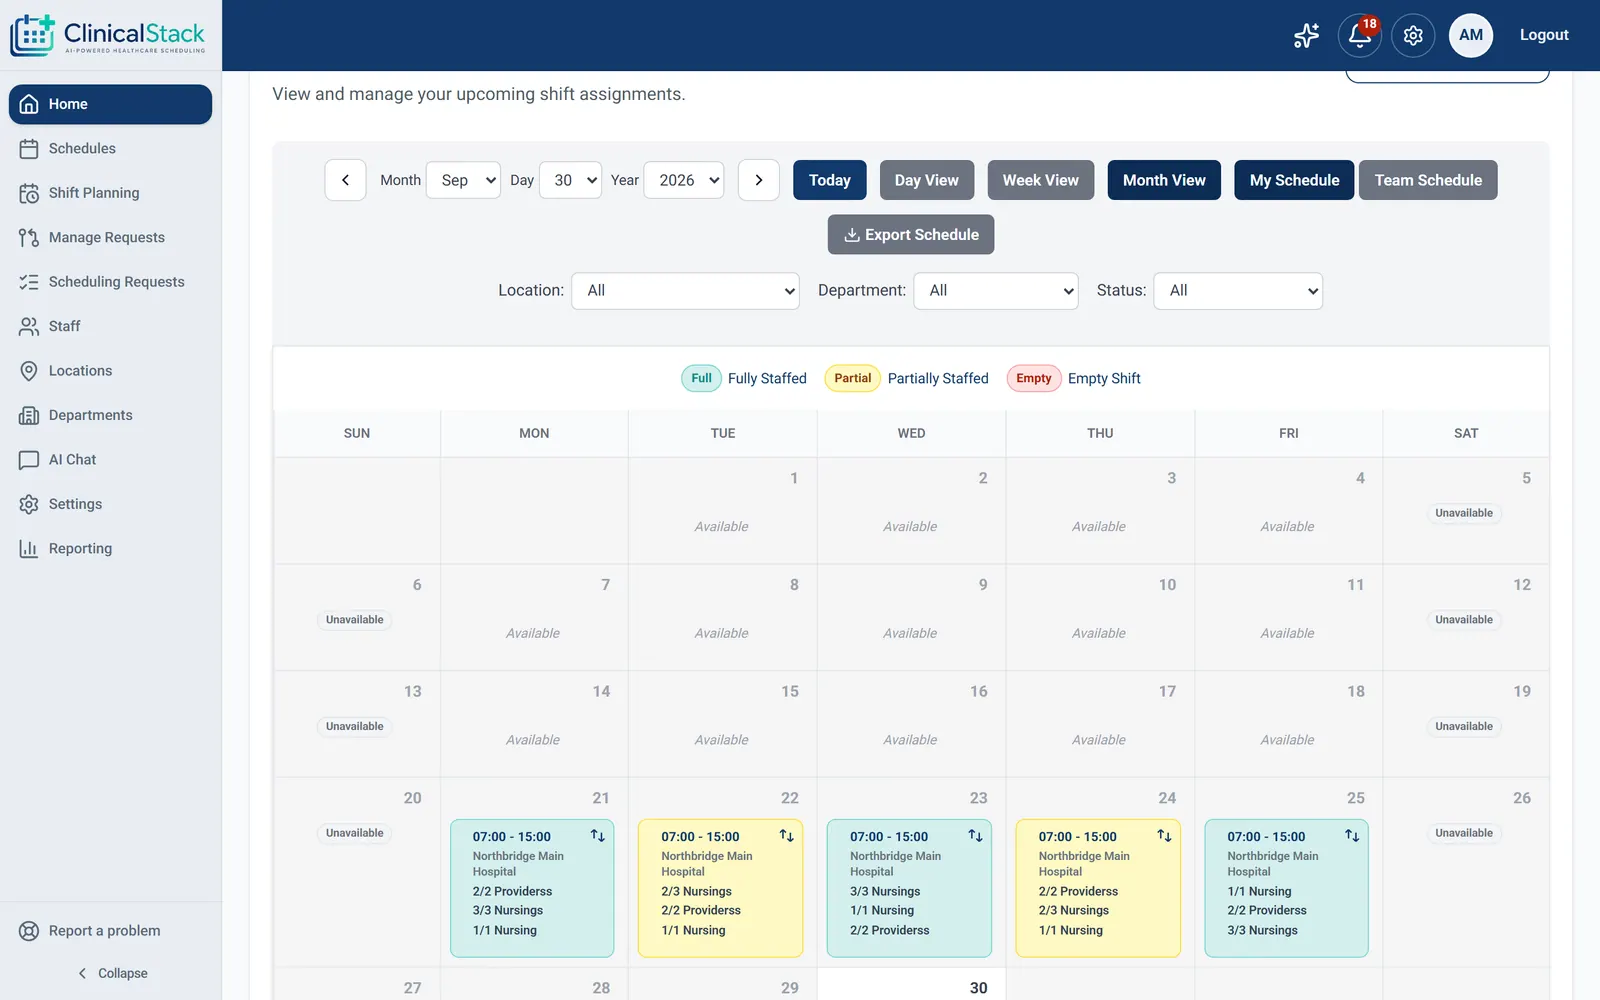Viewport: 1600px width, 1000px height.
Task: Click Unavailable badge on Saturday 26
Action: point(1464,833)
